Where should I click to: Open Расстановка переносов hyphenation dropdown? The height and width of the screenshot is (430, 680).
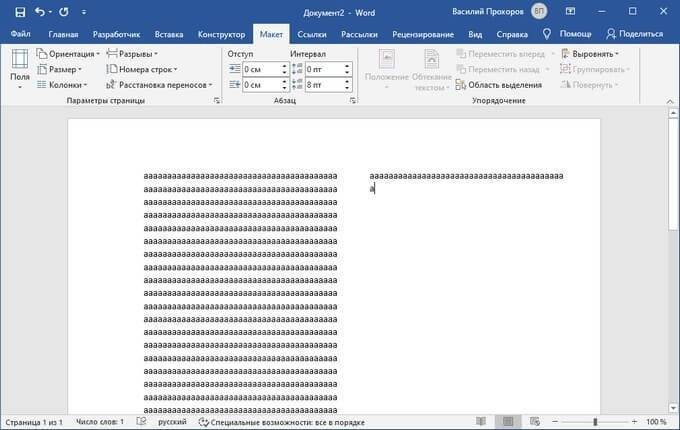[x=159, y=85]
